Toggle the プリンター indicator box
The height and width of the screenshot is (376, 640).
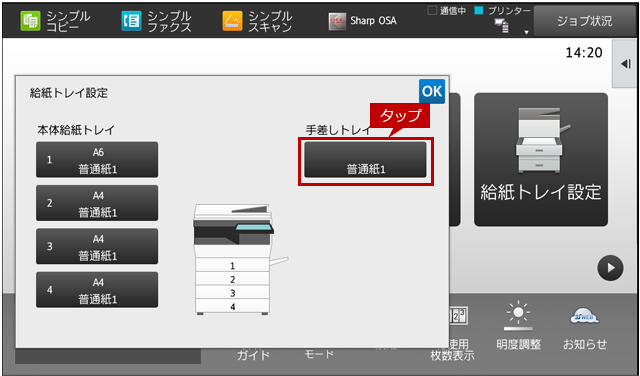tap(479, 11)
